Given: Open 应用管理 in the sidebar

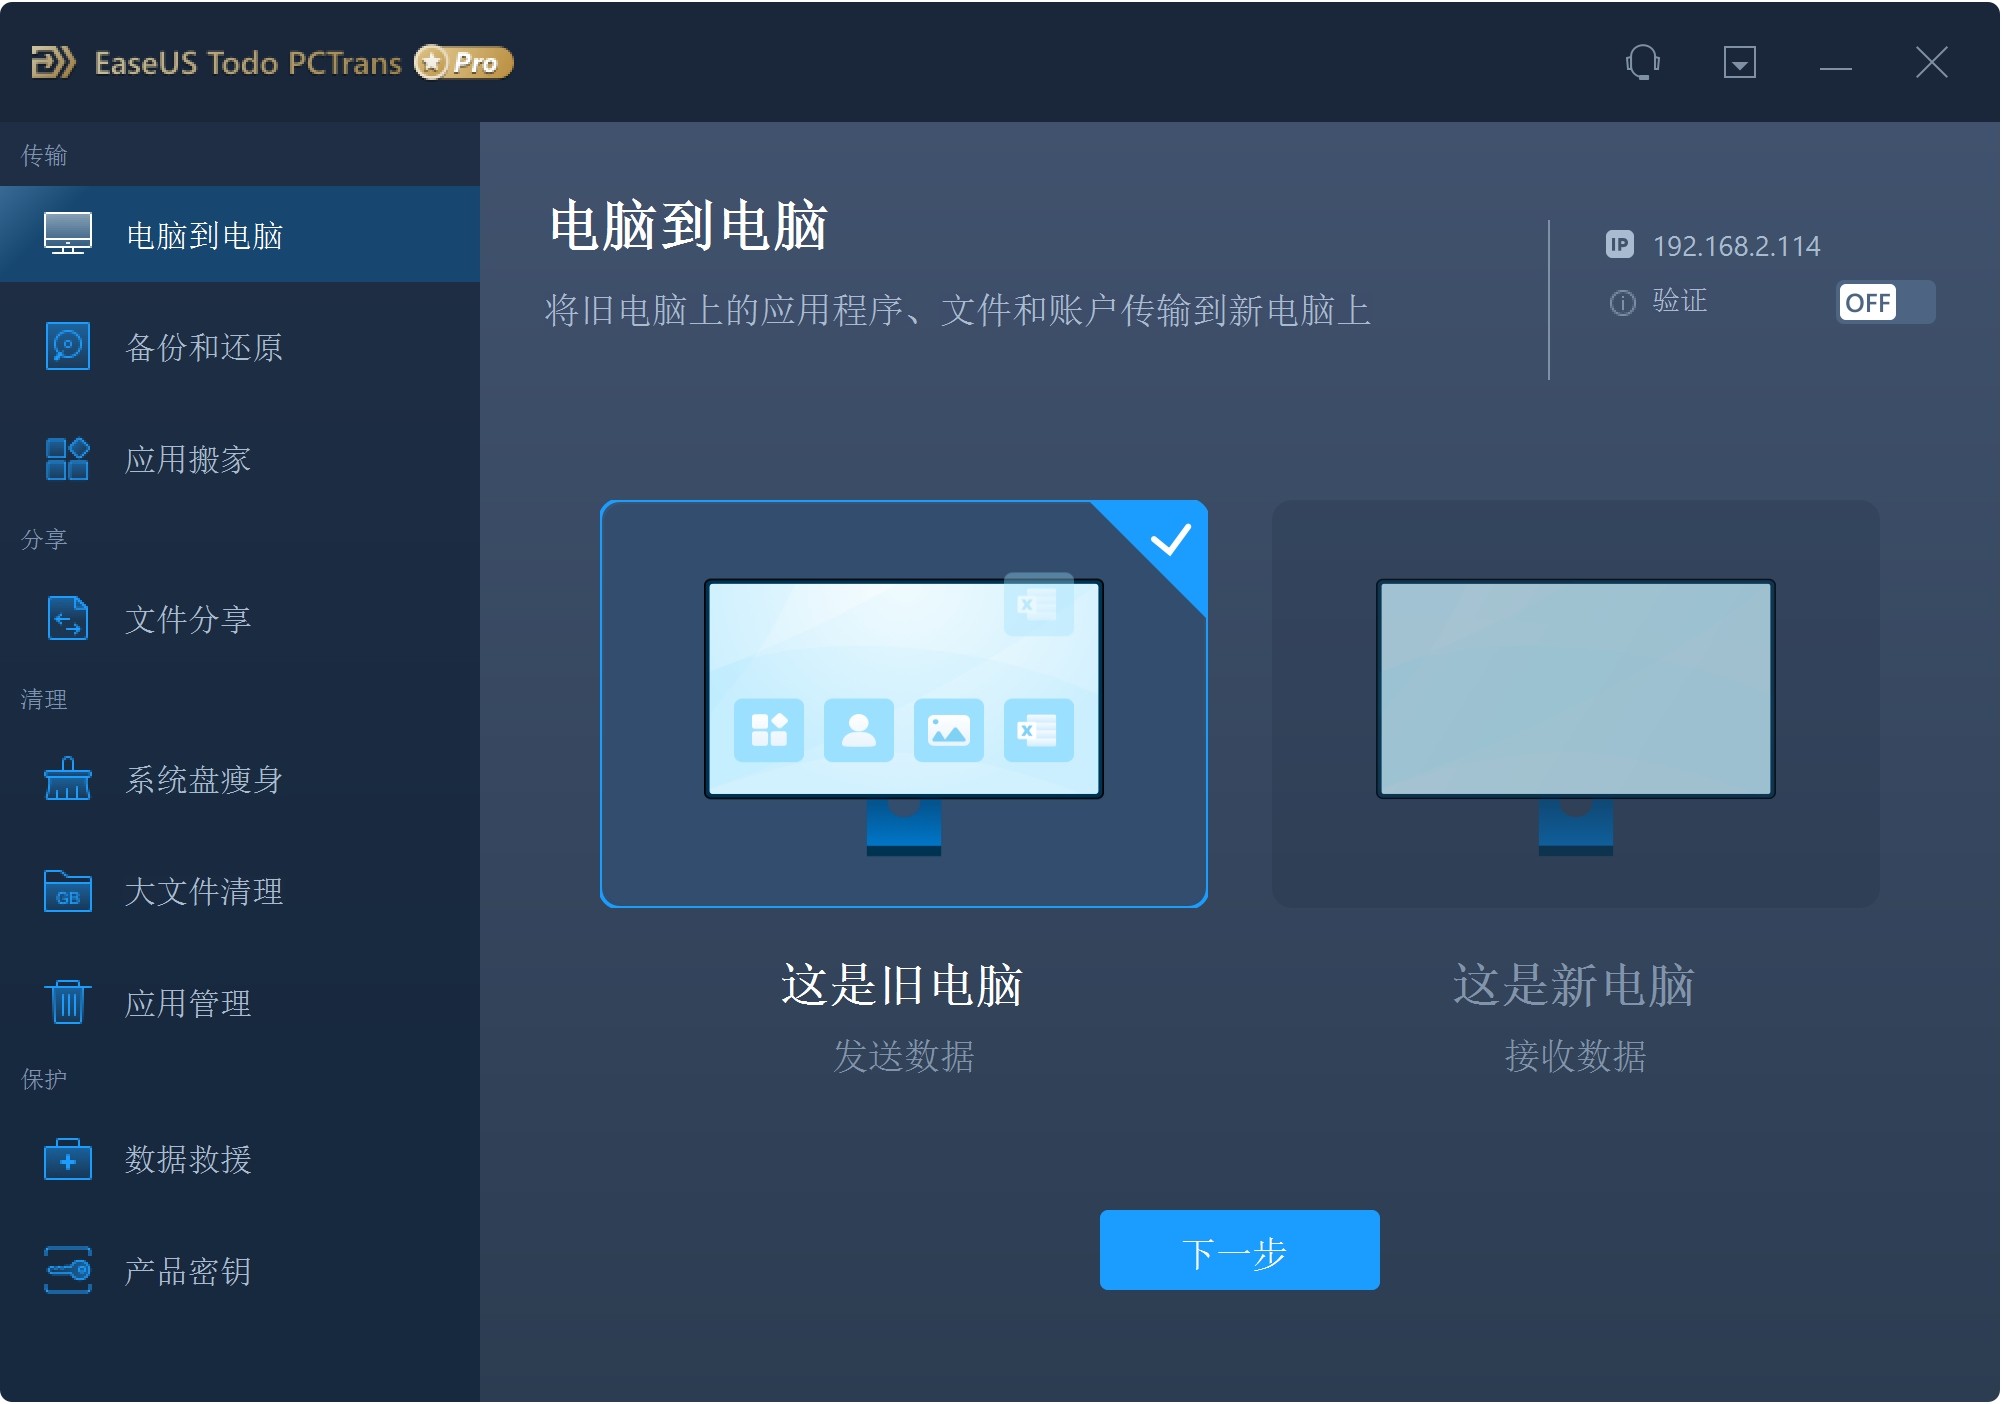Looking at the screenshot, I should (x=240, y=1002).
